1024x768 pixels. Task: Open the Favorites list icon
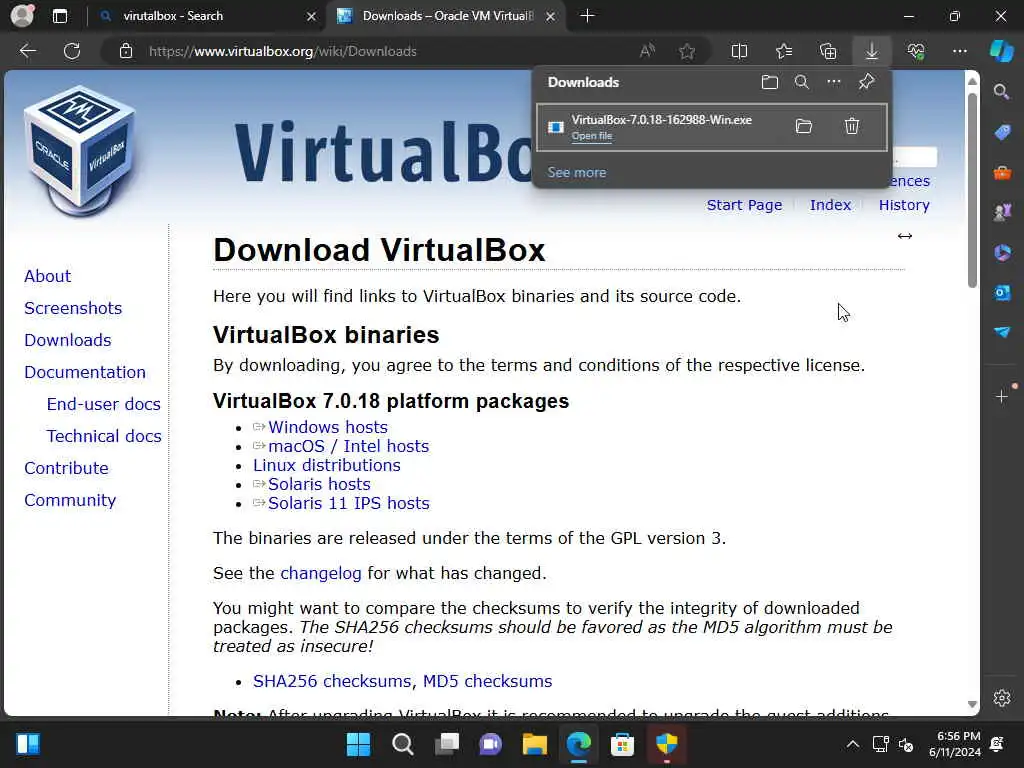click(x=784, y=51)
